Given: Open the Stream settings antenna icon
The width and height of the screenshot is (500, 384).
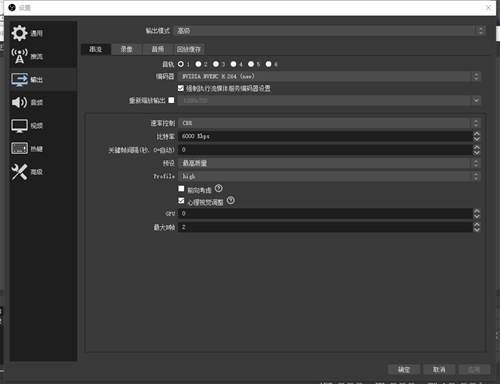Looking at the screenshot, I should (19, 56).
